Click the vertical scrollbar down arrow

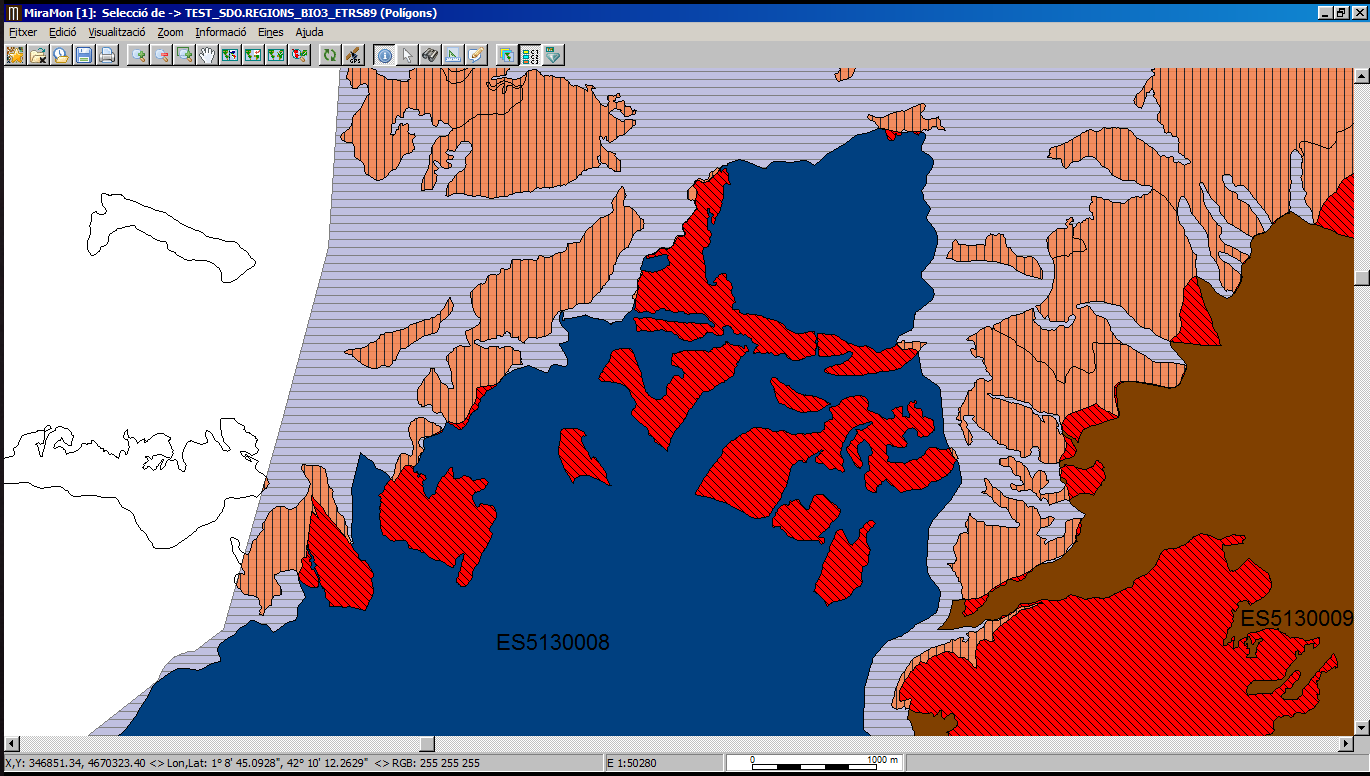[1360, 726]
